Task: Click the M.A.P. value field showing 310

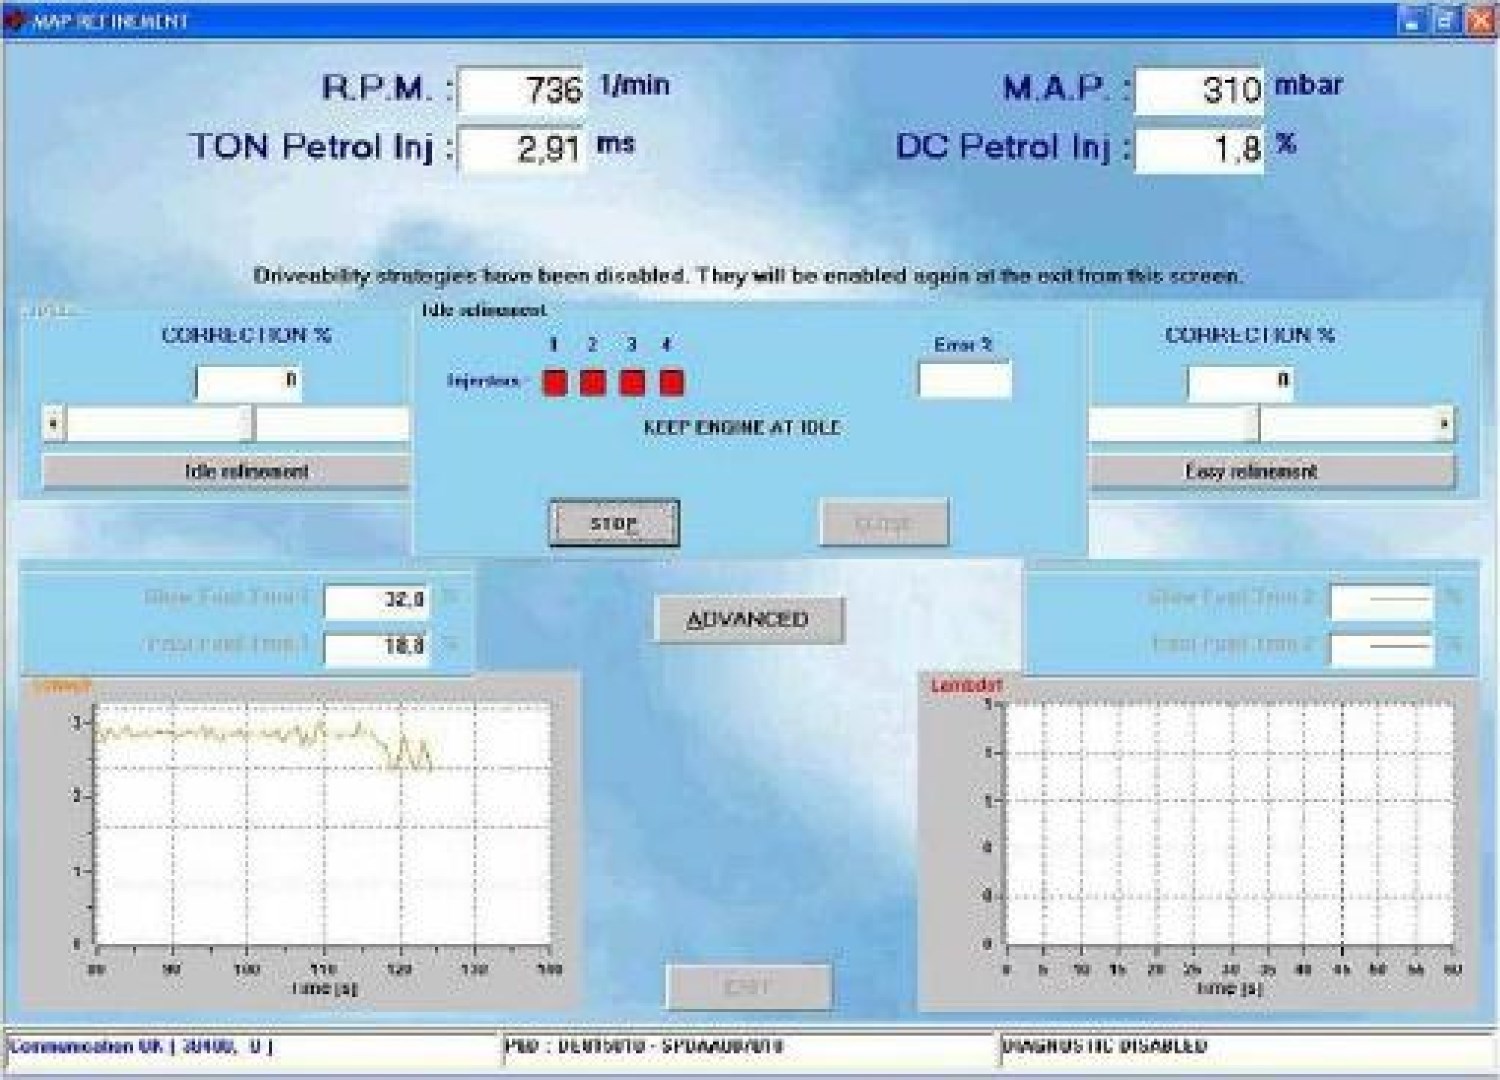Action: coord(1199,90)
